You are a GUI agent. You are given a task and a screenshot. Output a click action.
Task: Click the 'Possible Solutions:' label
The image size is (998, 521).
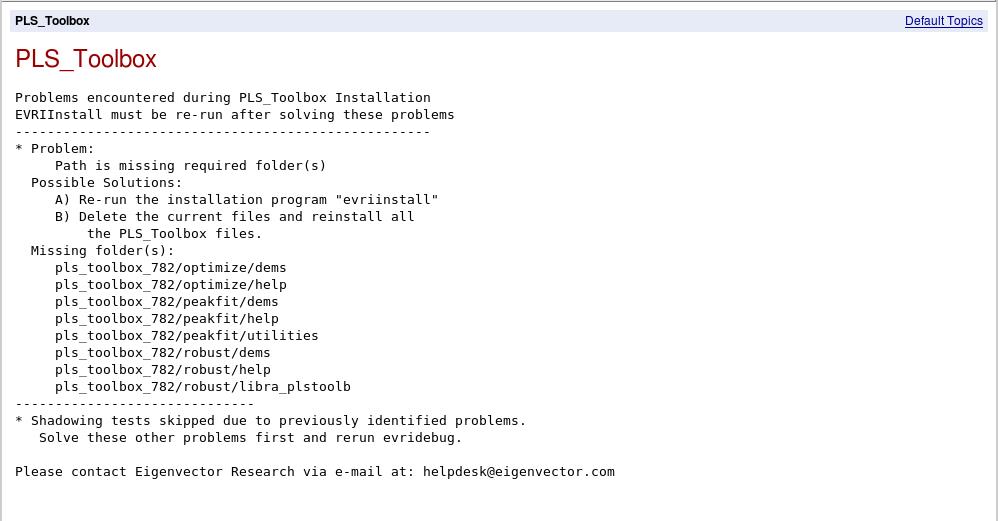(x=107, y=183)
